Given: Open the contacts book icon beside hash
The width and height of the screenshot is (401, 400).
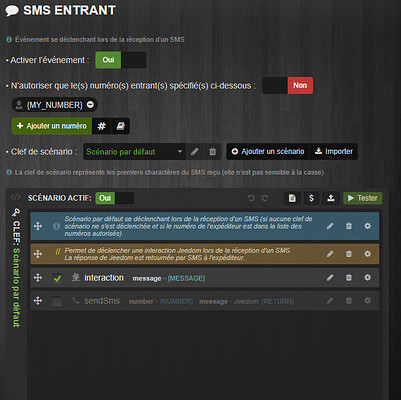Looking at the screenshot, I should click(x=120, y=126).
